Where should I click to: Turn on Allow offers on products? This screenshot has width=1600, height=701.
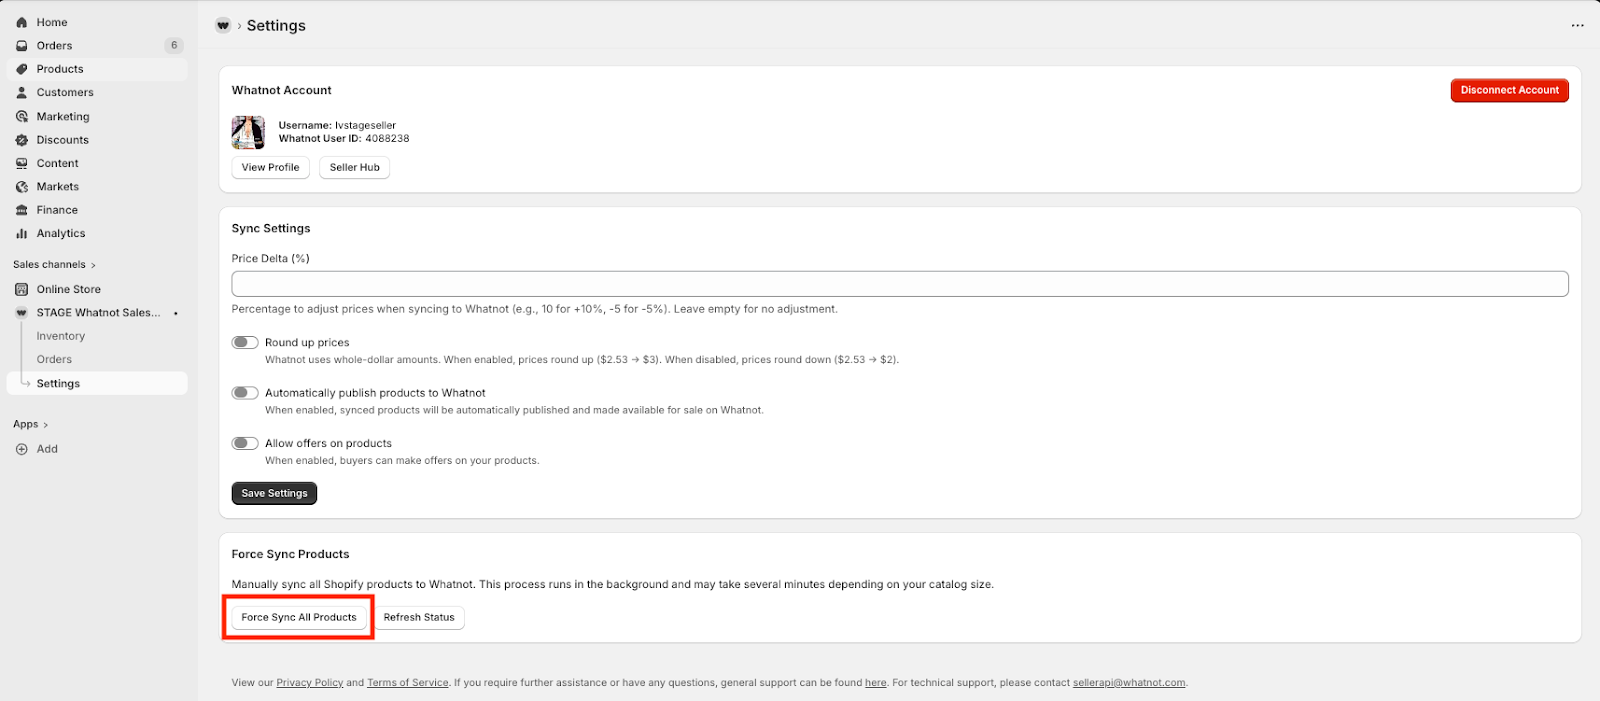245,443
